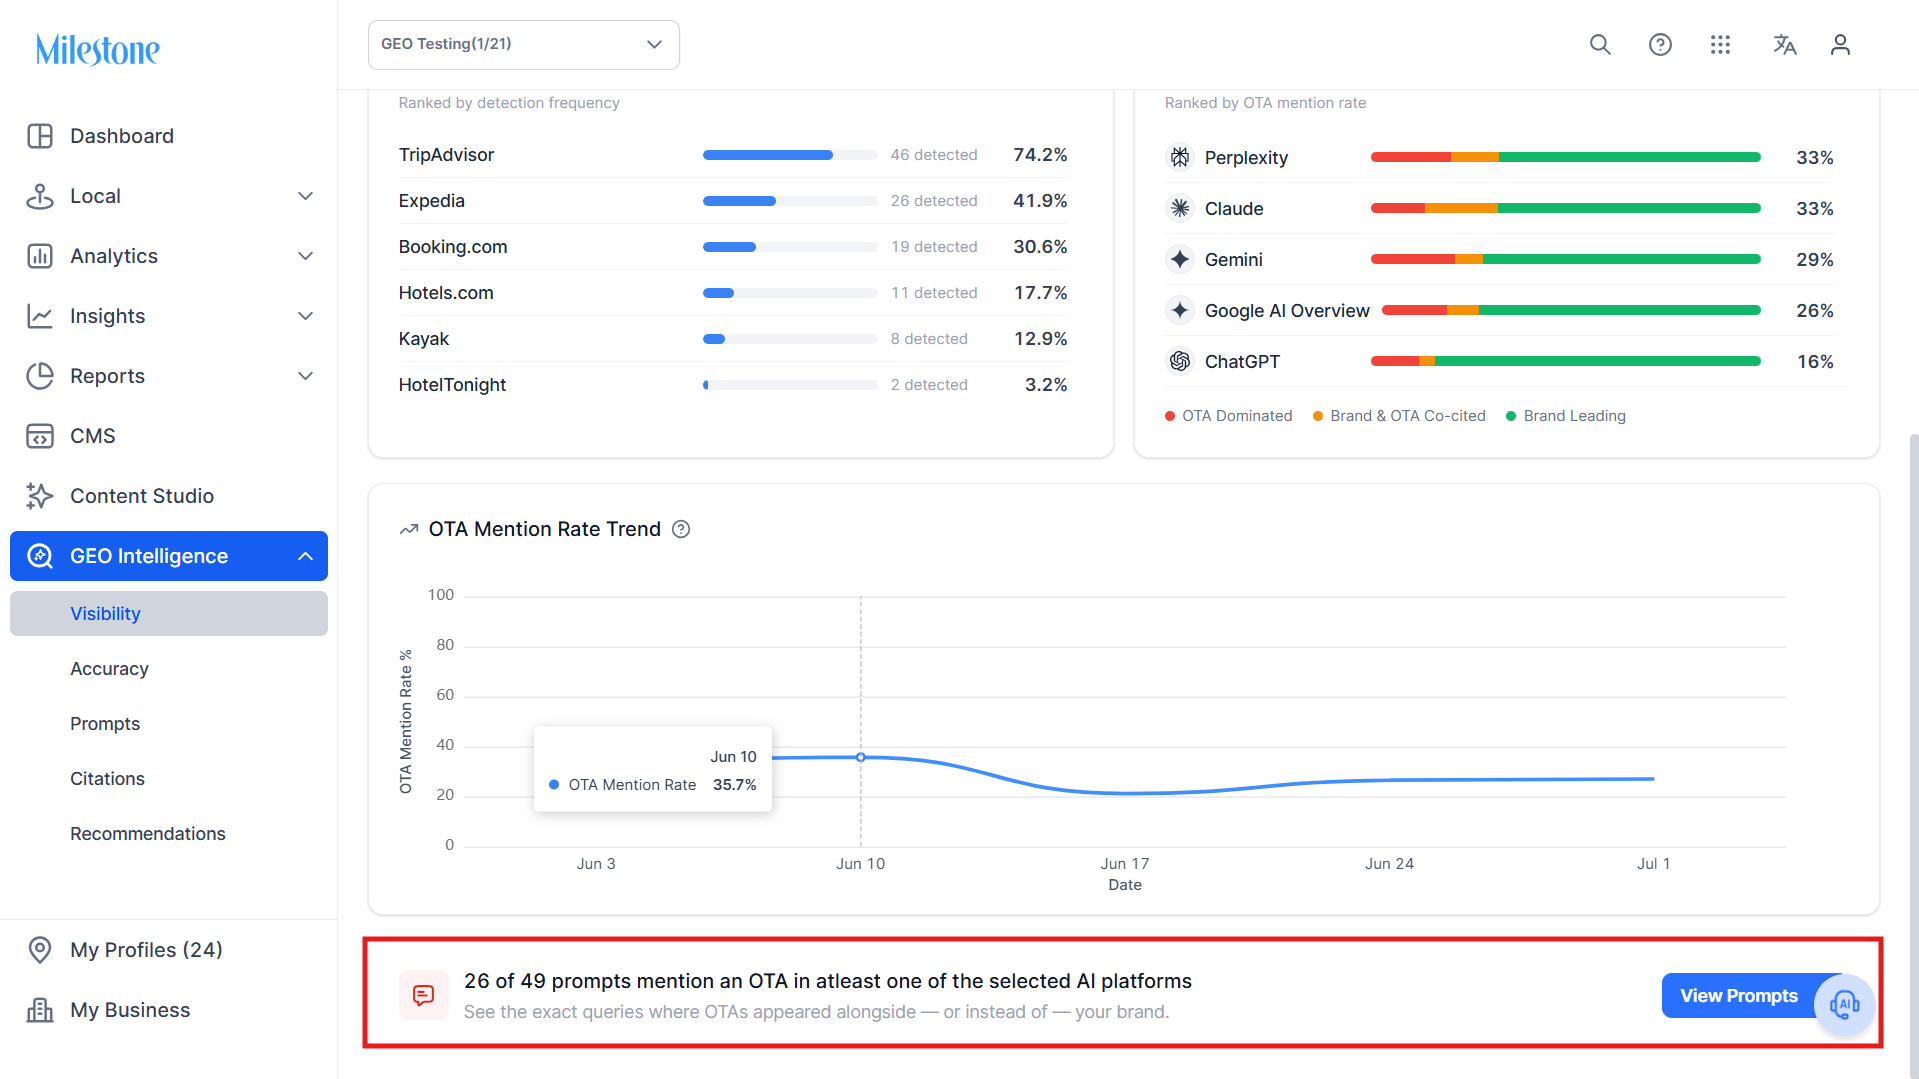Click the Perplexity platform icon

click(1180, 157)
